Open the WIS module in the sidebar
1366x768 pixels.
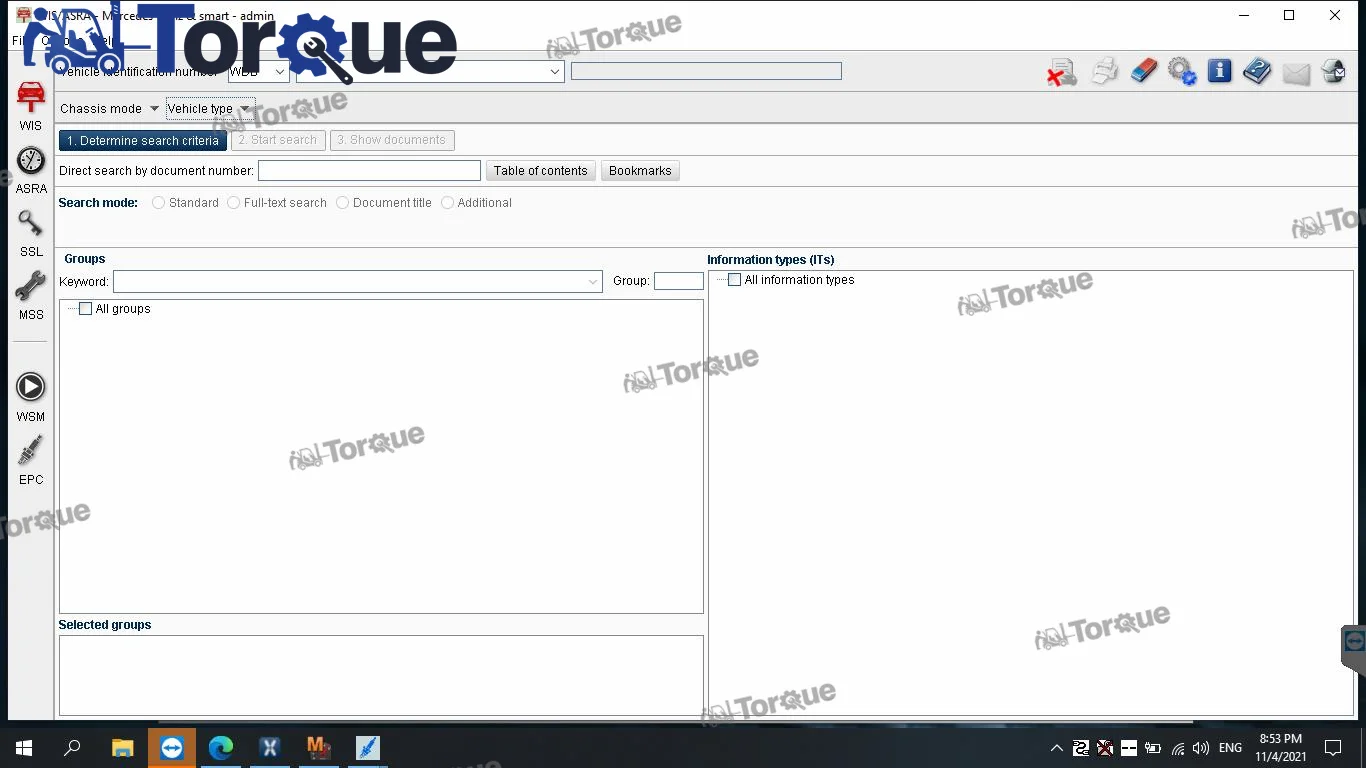(31, 106)
